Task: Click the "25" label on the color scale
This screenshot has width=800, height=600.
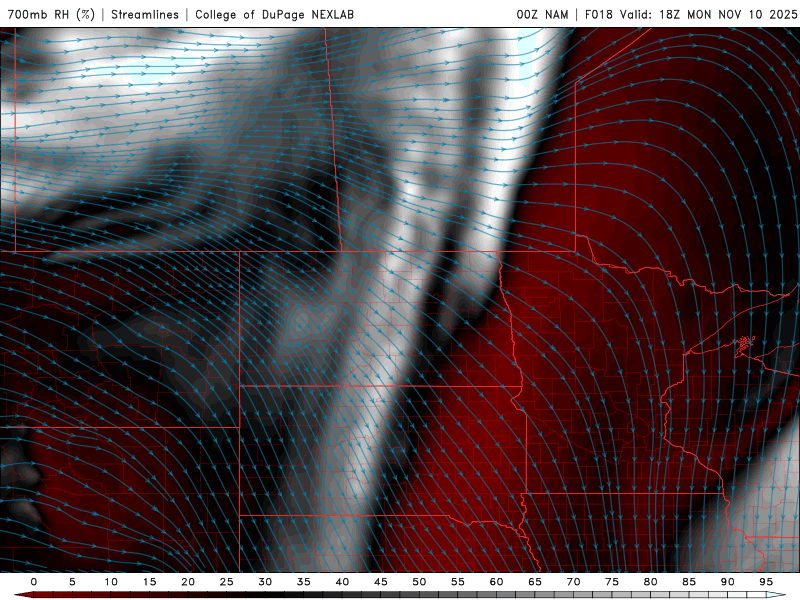Action: [x=227, y=582]
